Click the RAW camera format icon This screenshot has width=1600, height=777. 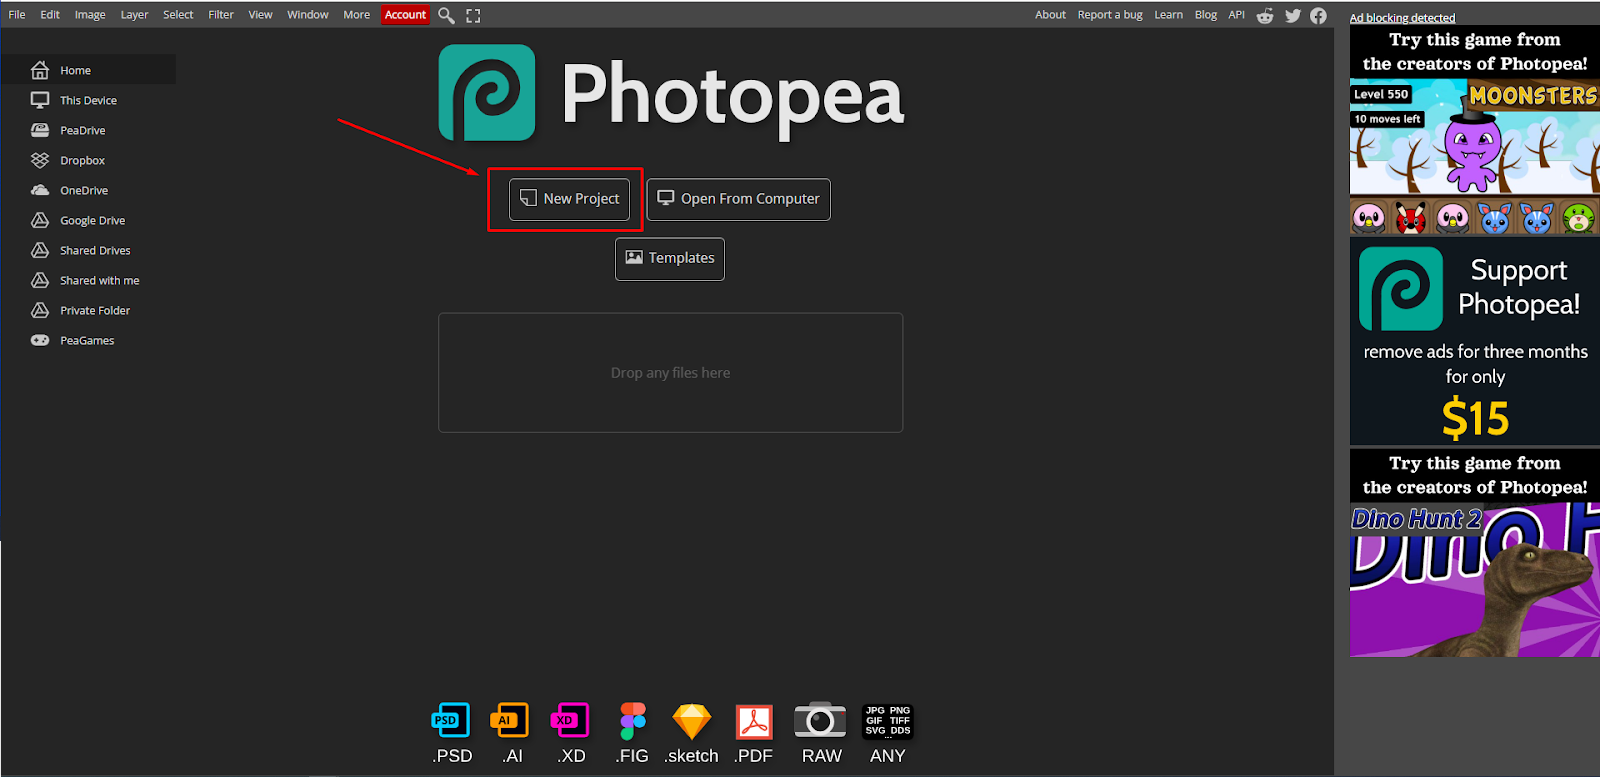(x=820, y=720)
